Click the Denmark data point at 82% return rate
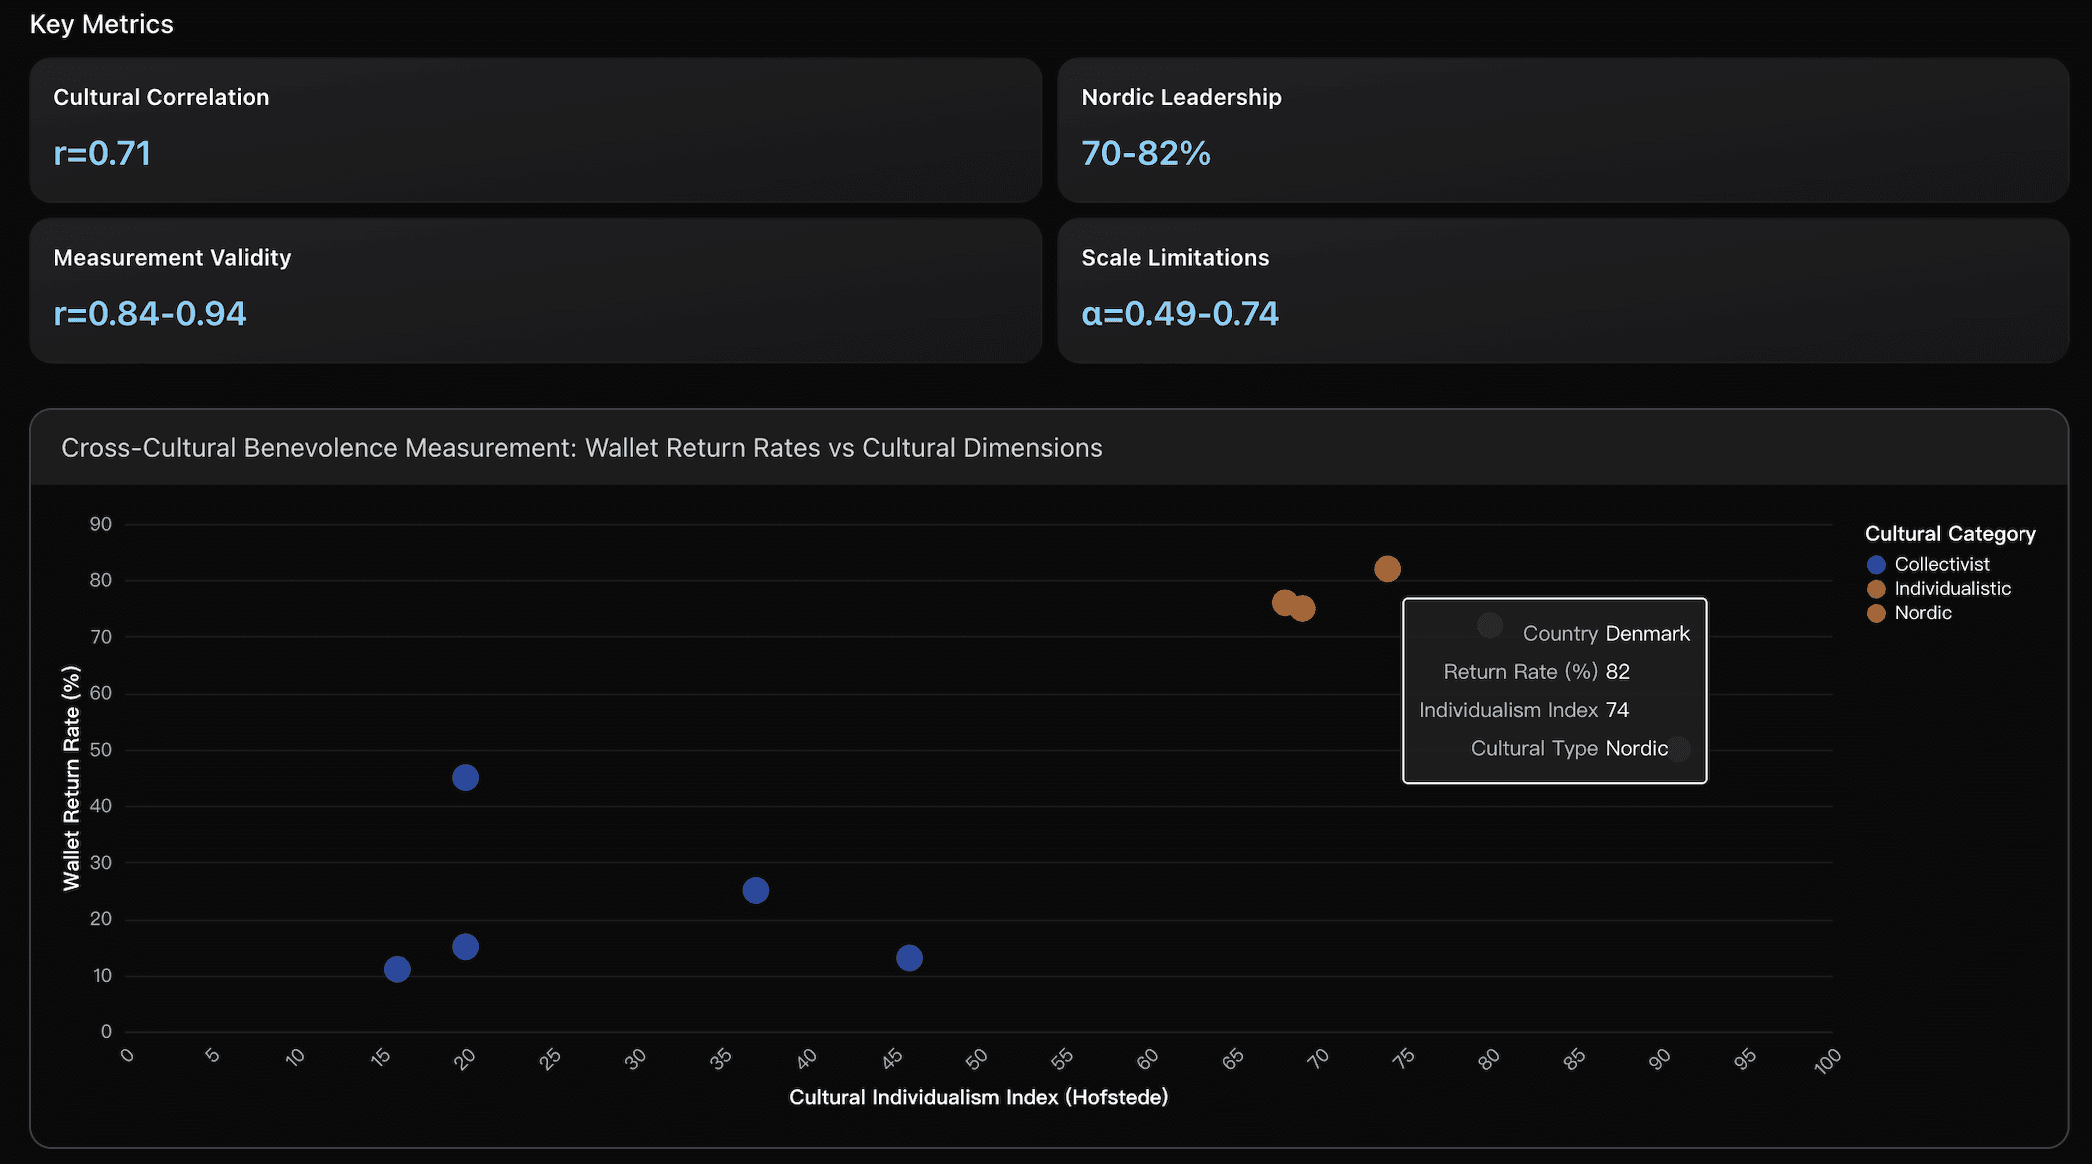This screenshot has height=1164, width=2092. point(1387,567)
